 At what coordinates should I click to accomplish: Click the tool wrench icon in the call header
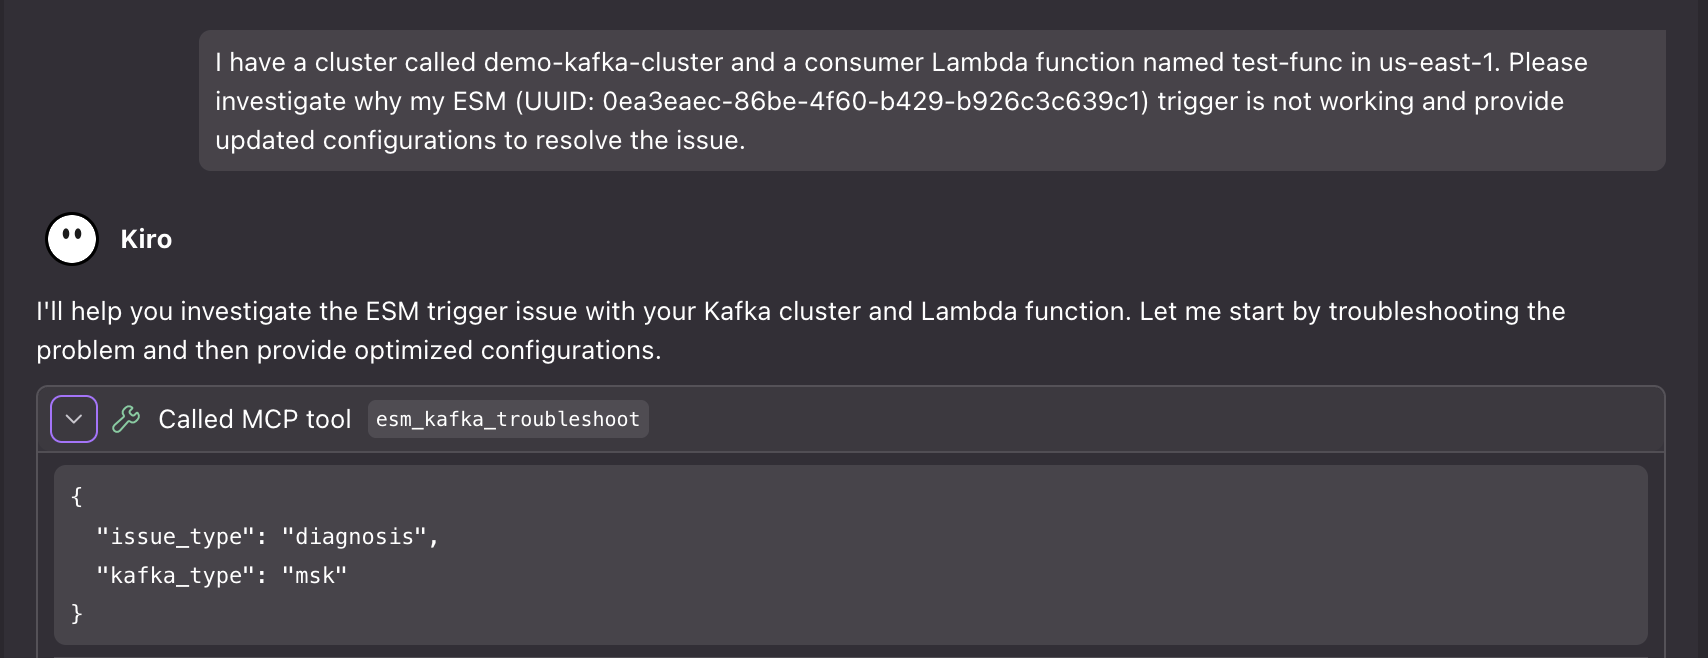click(124, 418)
